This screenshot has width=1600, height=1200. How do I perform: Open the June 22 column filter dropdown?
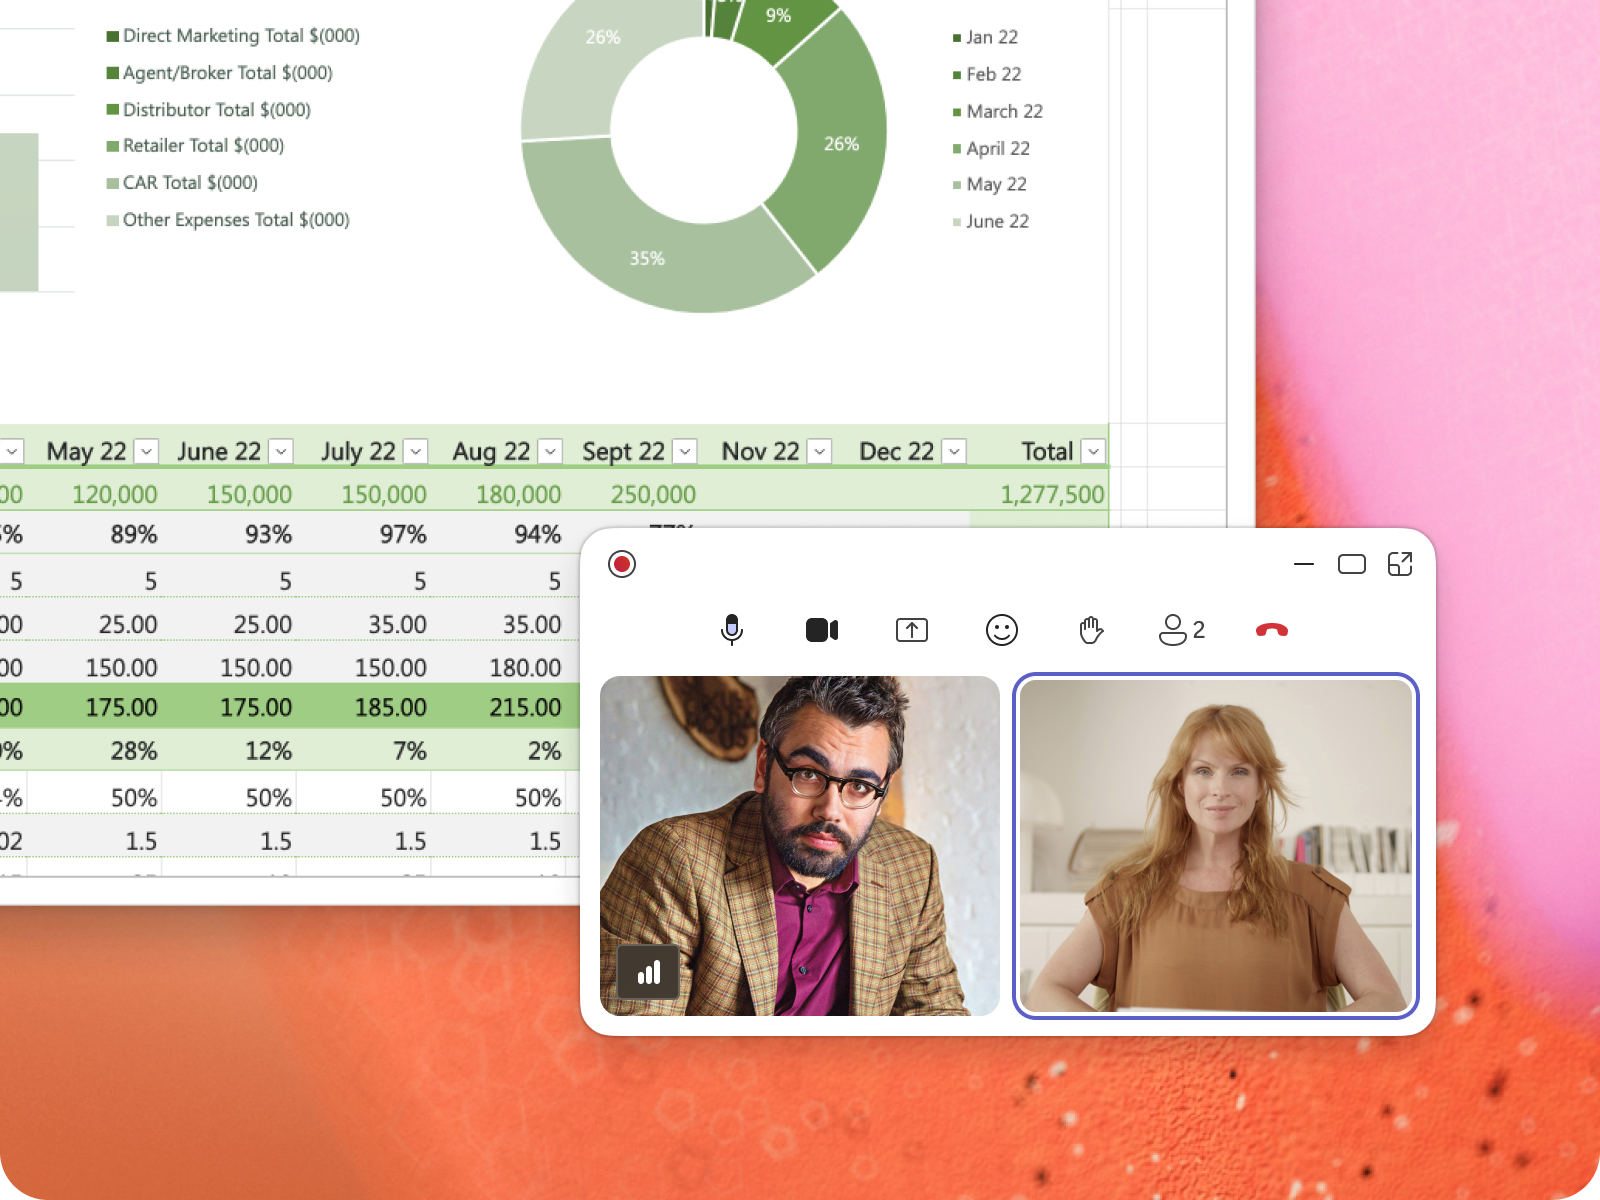pos(282,452)
